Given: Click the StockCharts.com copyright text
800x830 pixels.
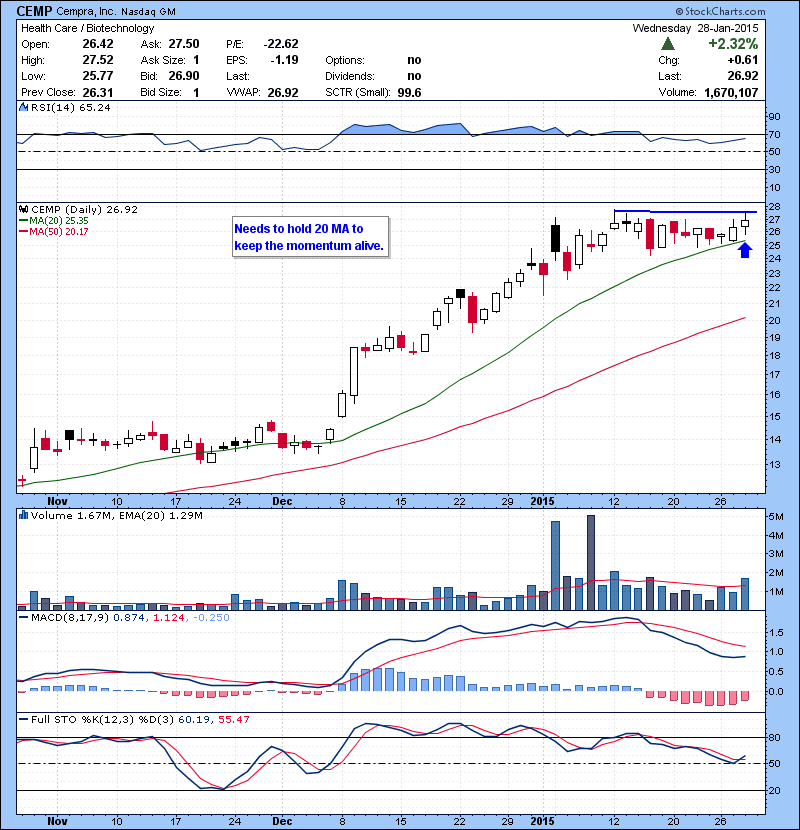Looking at the screenshot, I should [721, 11].
